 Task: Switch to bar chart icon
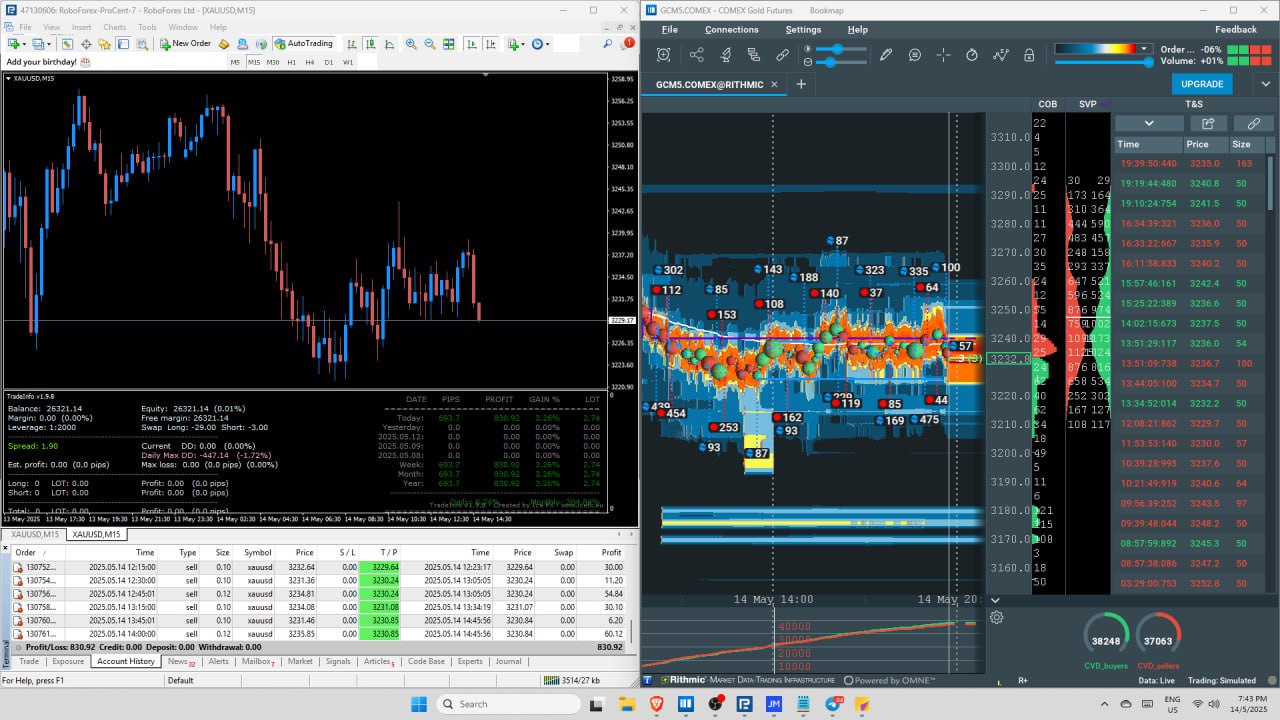[x=351, y=44]
